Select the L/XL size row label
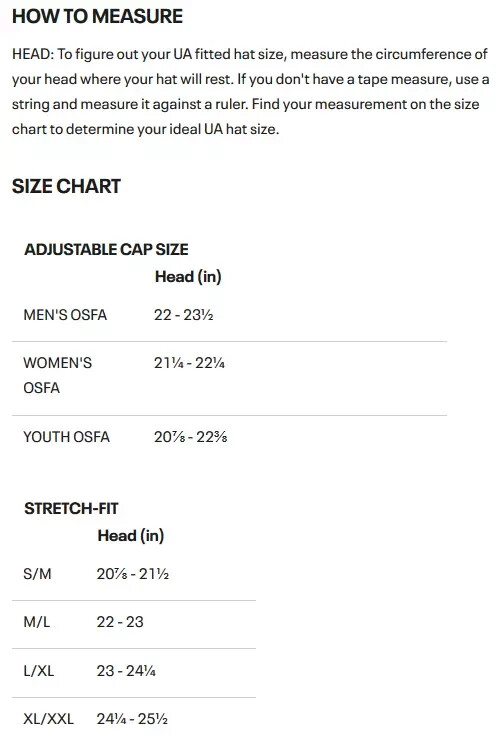The image size is (504, 749). [x=39, y=671]
